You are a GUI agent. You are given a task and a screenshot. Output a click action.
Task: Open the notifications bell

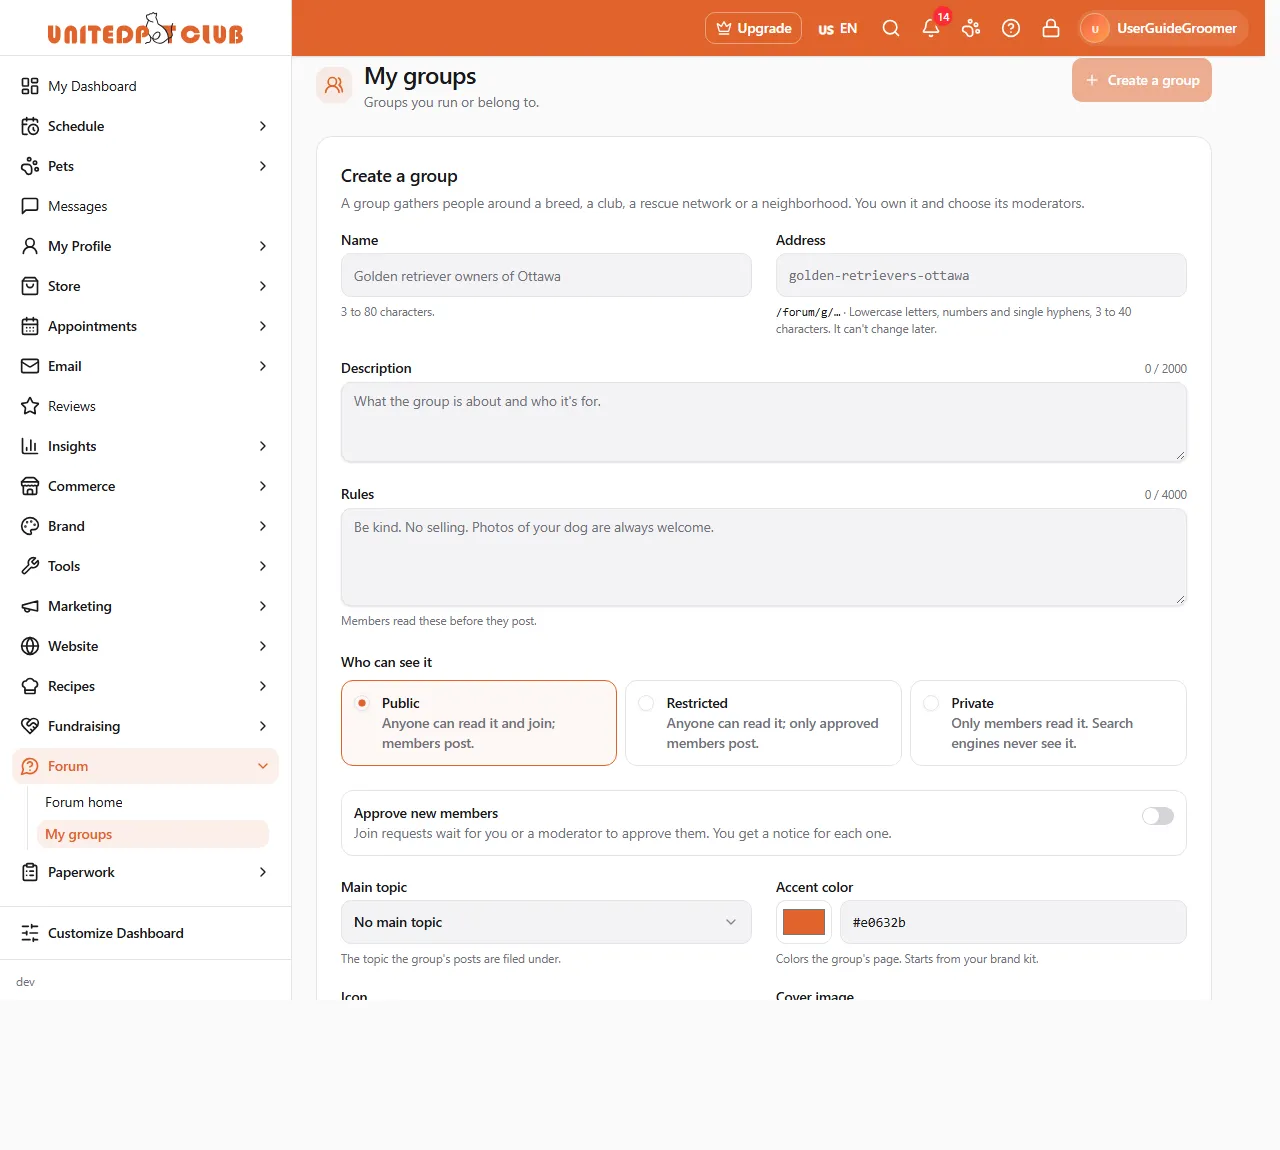pos(931,28)
